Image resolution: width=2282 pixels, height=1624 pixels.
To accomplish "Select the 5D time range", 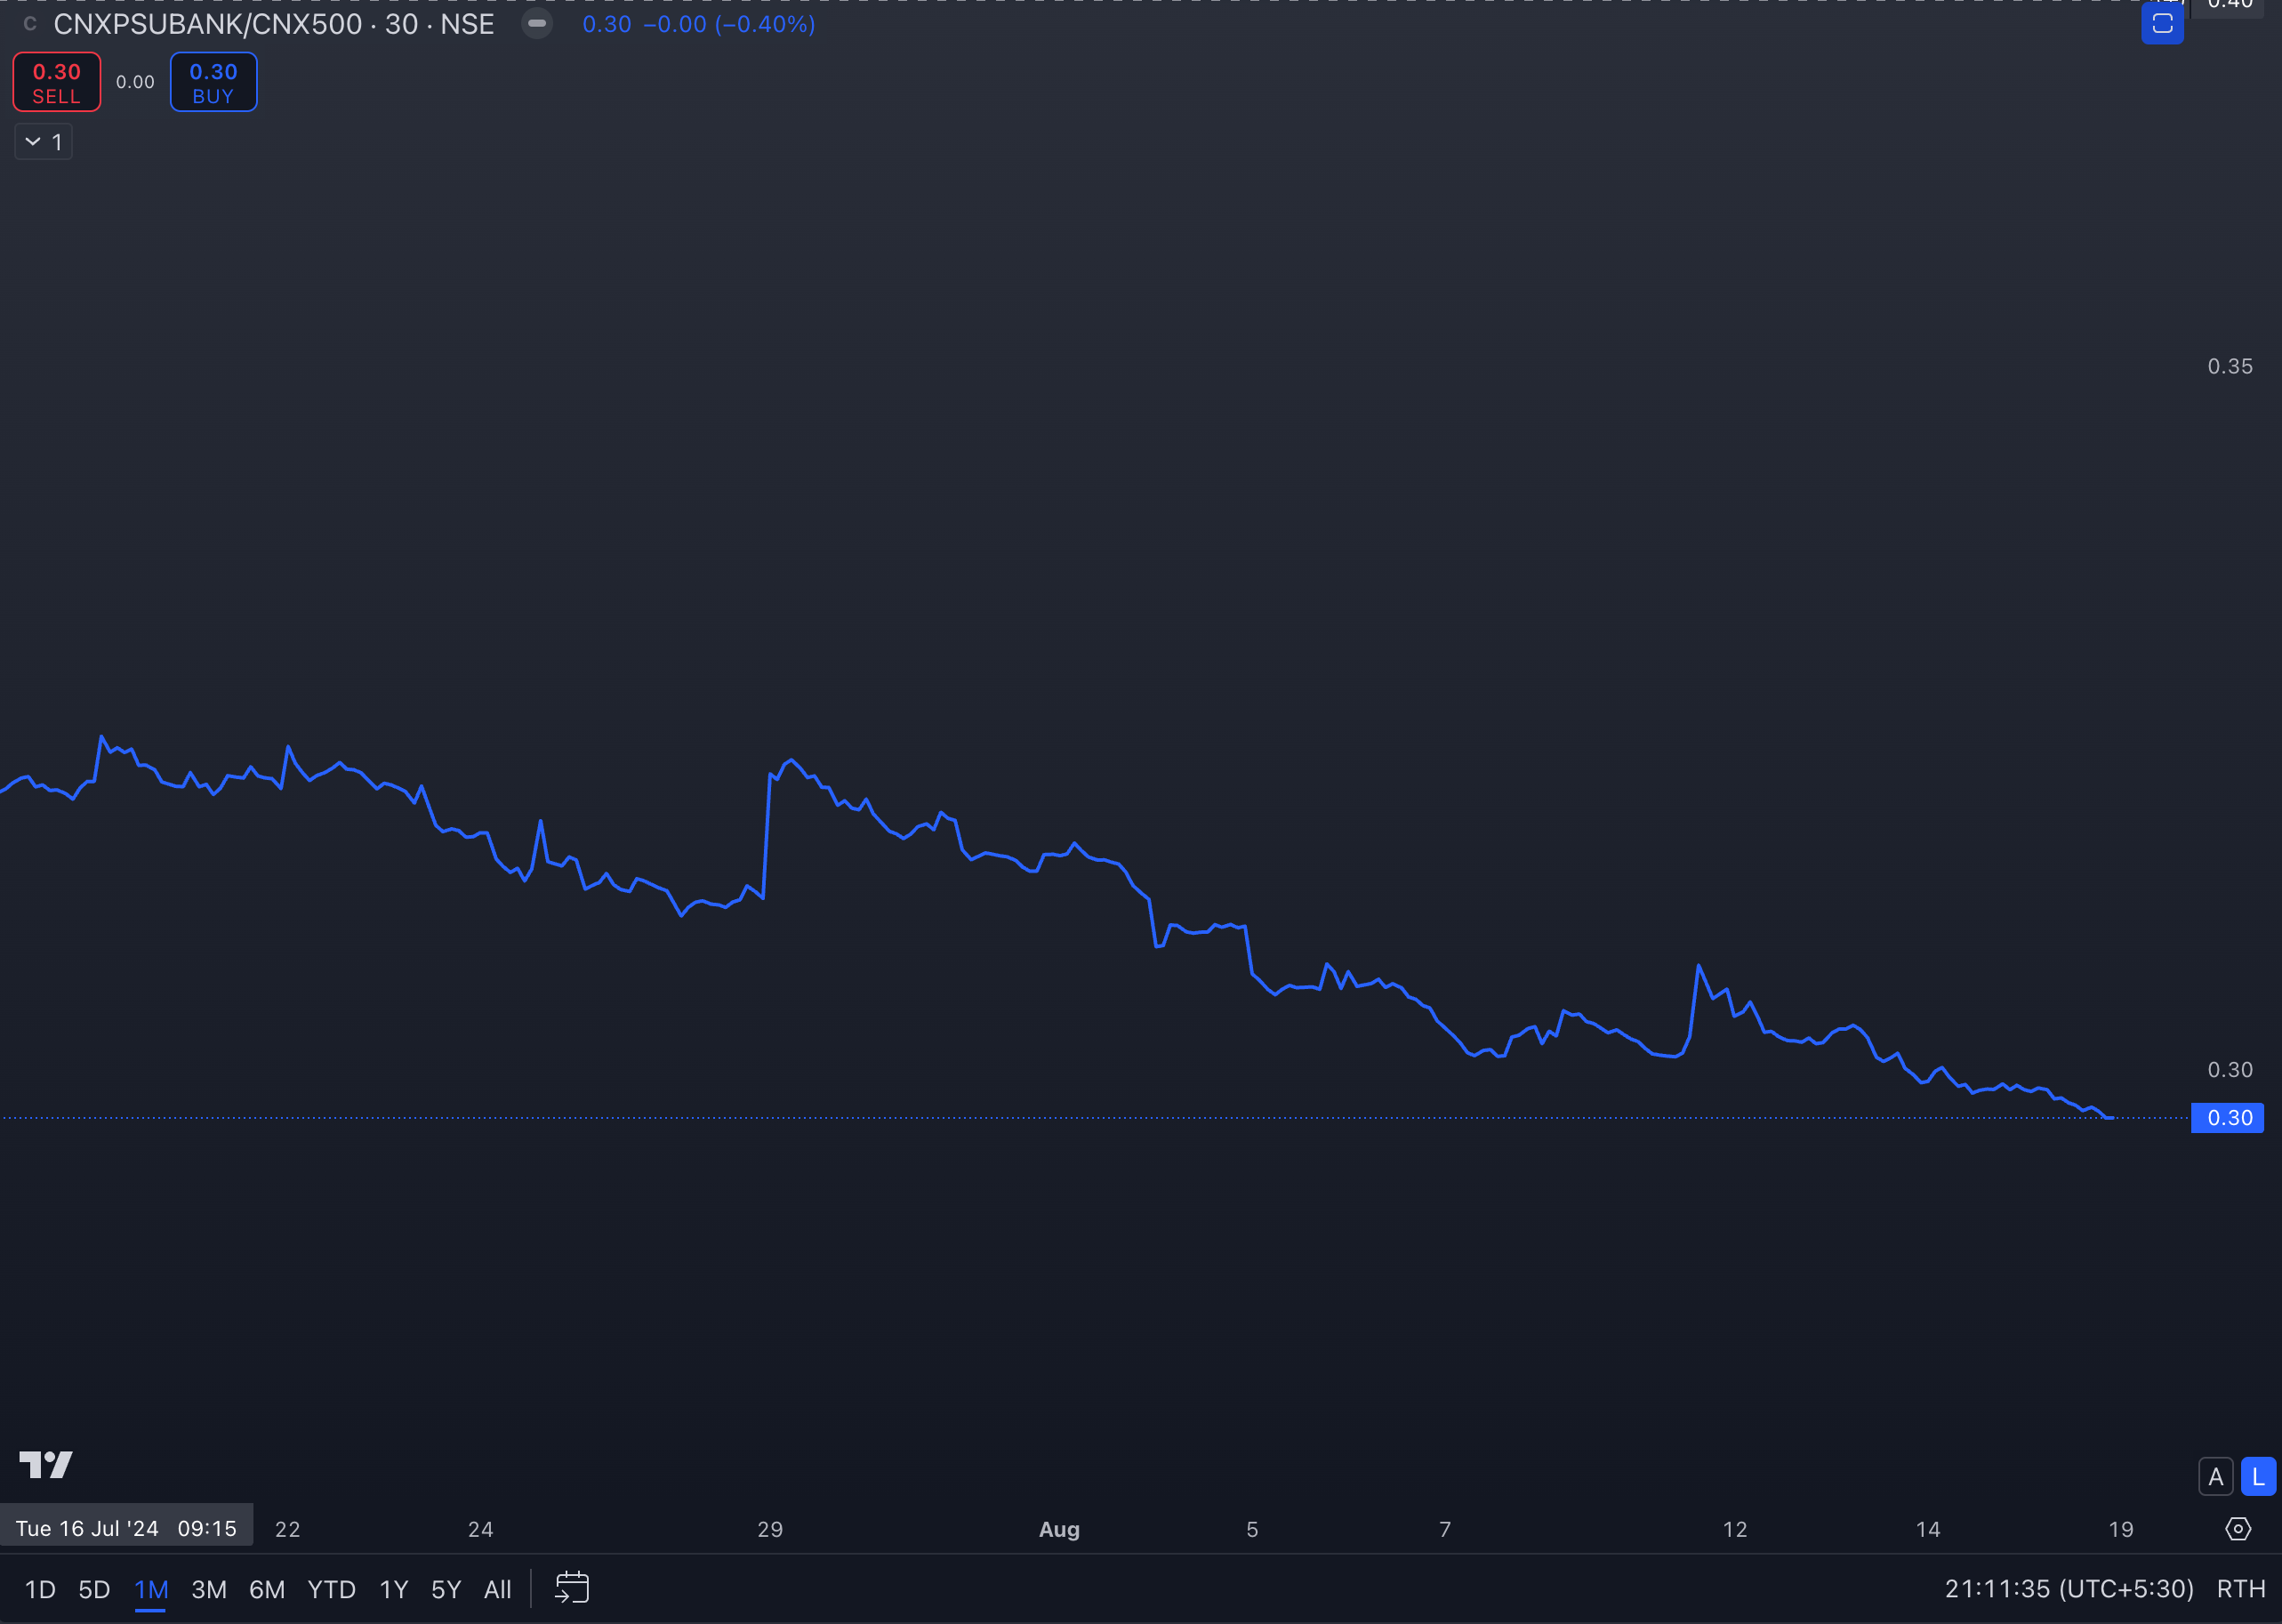I will [94, 1589].
